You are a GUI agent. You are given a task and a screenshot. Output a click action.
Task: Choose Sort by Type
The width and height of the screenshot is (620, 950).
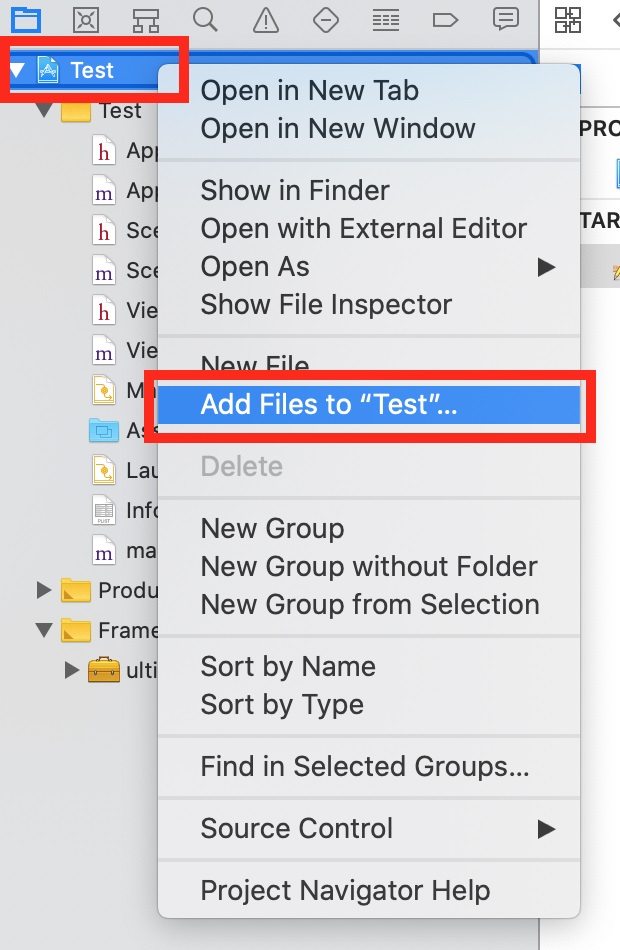pos(282,704)
